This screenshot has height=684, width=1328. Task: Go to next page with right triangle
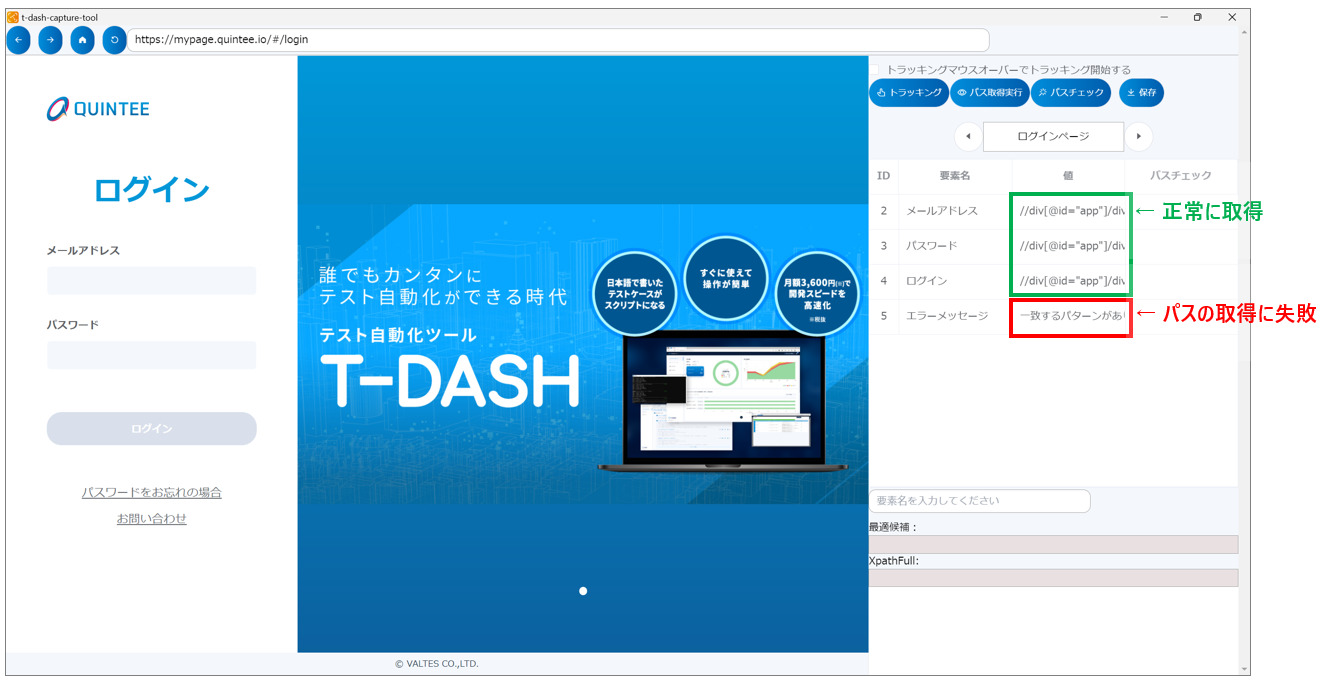[1138, 136]
